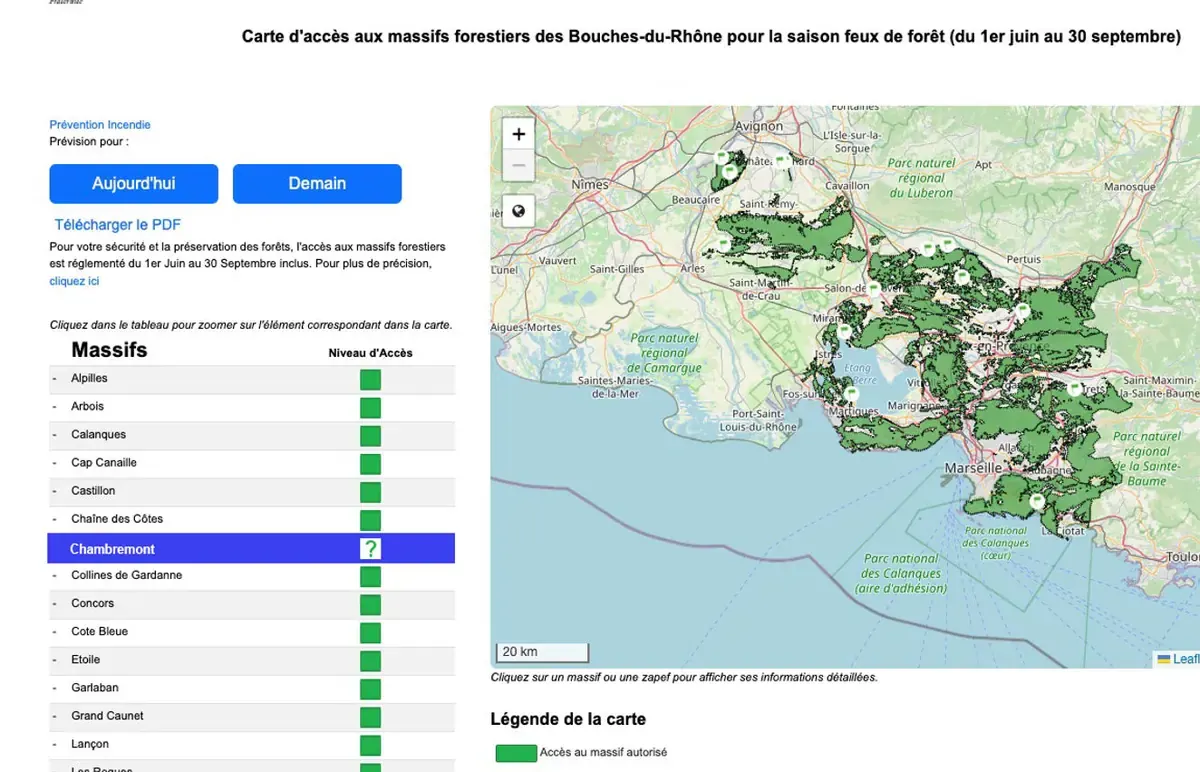Select the Chaîne des Côtes row

pos(251,519)
